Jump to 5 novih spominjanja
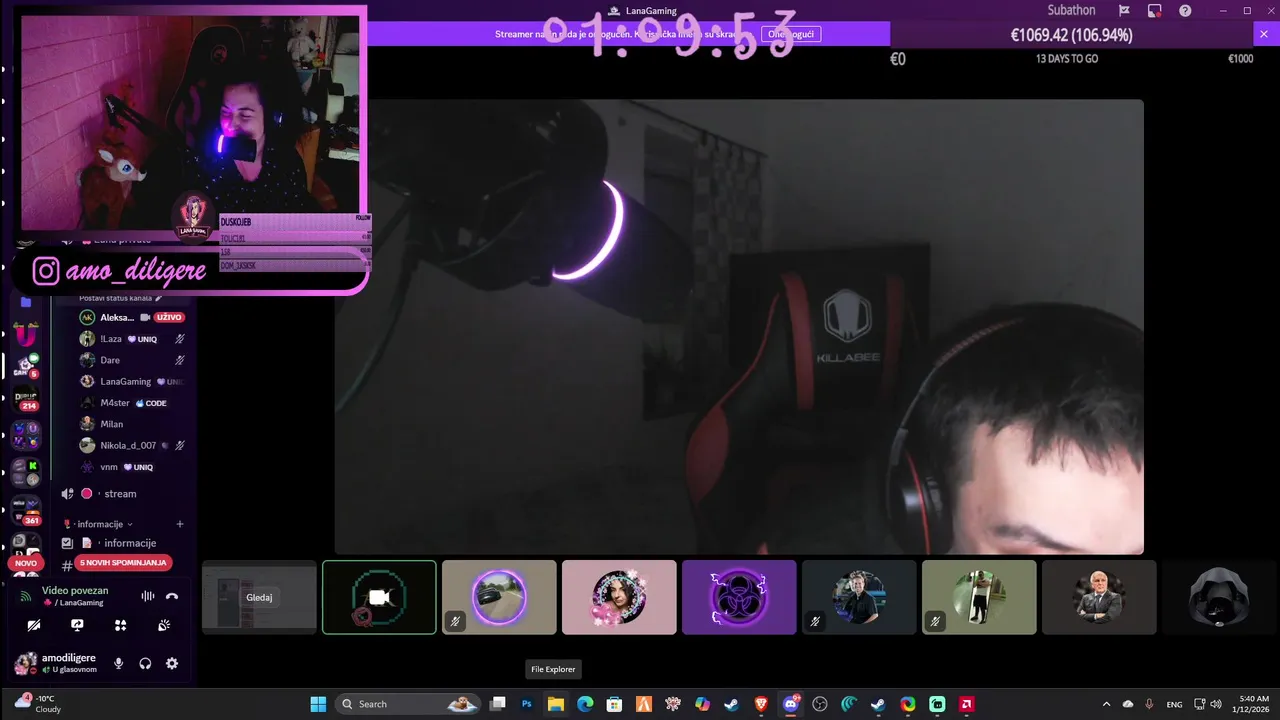The width and height of the screenshot is (1280, 720). click(124, 563)
